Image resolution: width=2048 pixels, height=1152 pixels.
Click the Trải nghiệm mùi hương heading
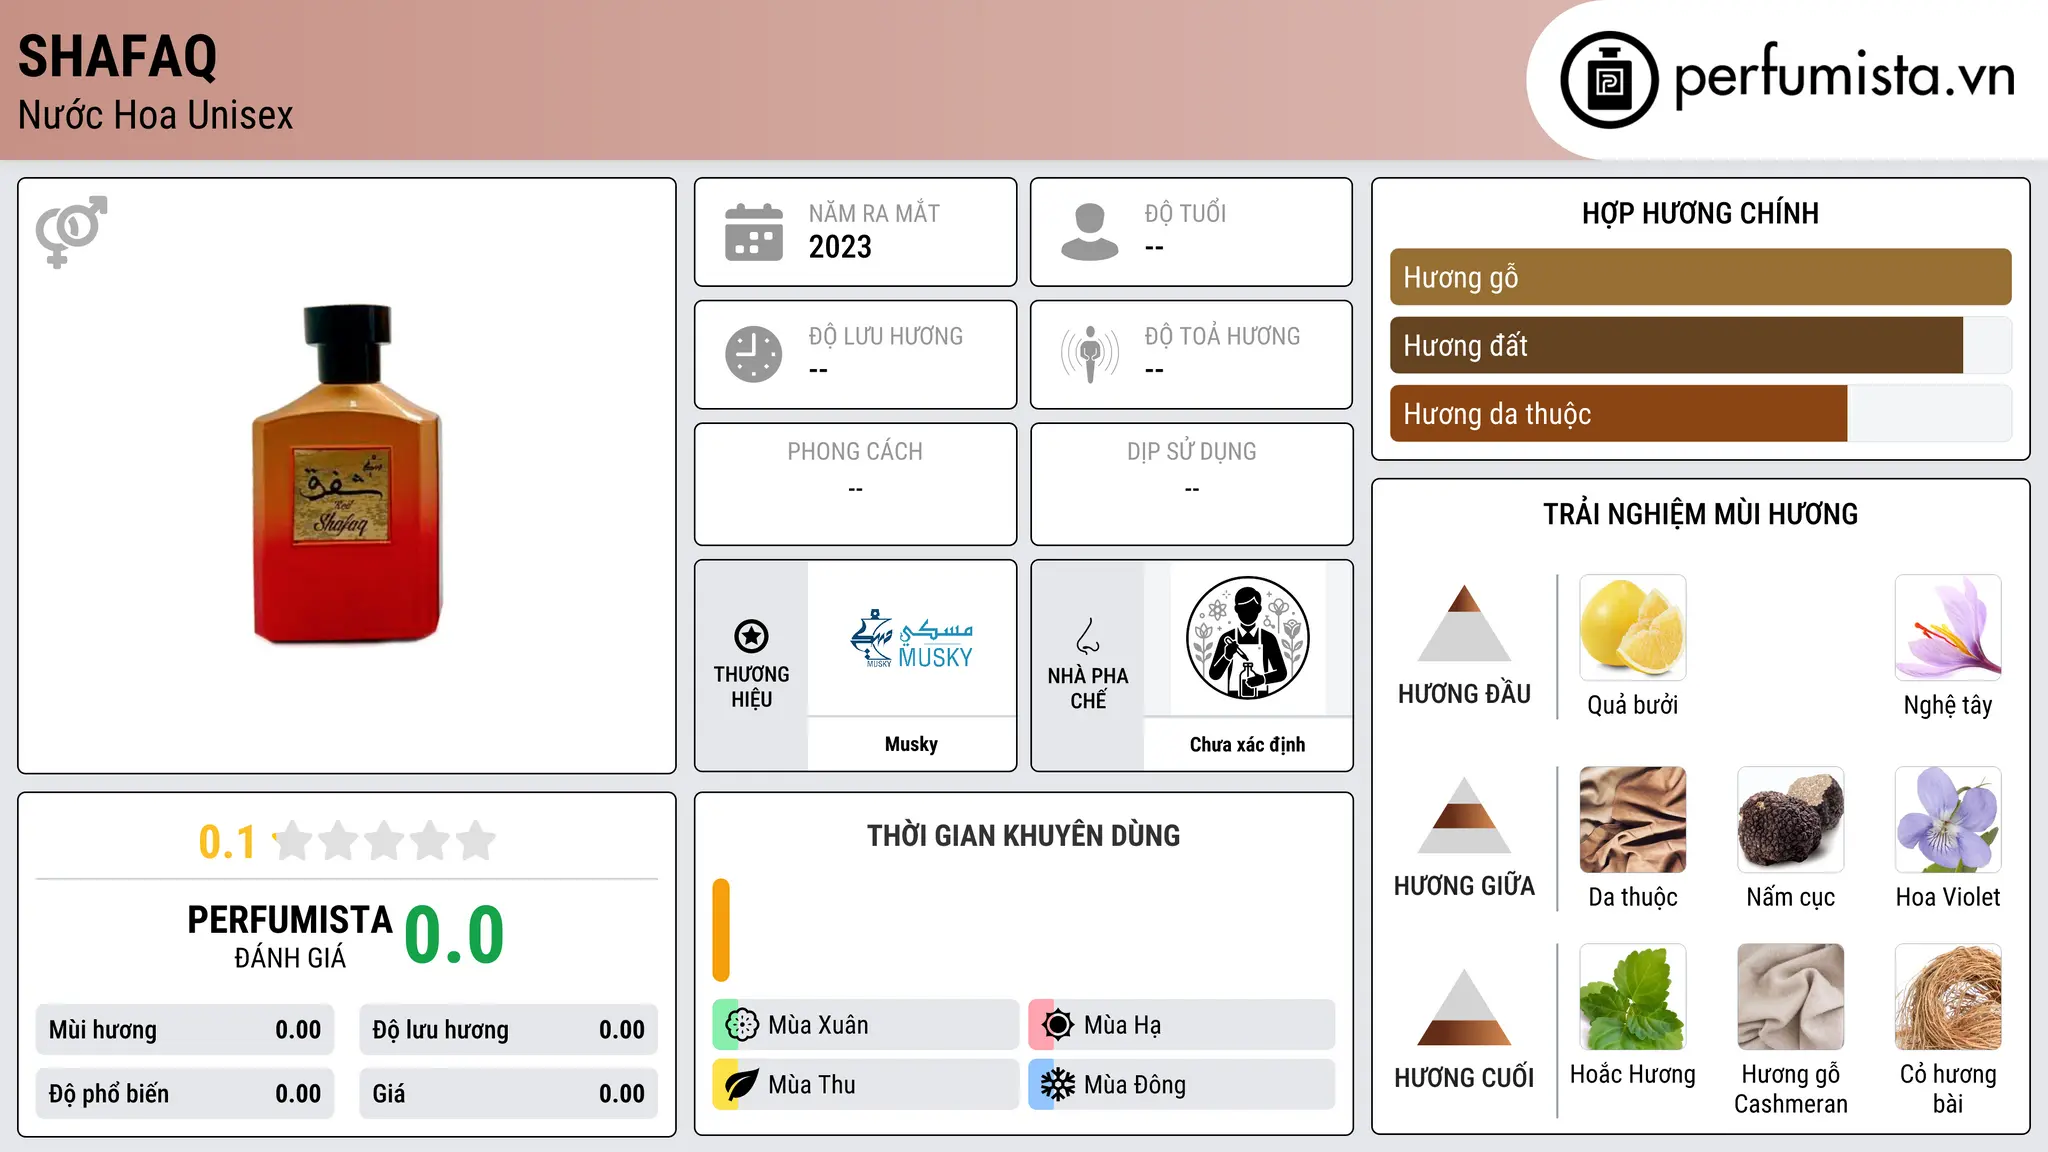pyautogui.click(x=1700, y=514)
